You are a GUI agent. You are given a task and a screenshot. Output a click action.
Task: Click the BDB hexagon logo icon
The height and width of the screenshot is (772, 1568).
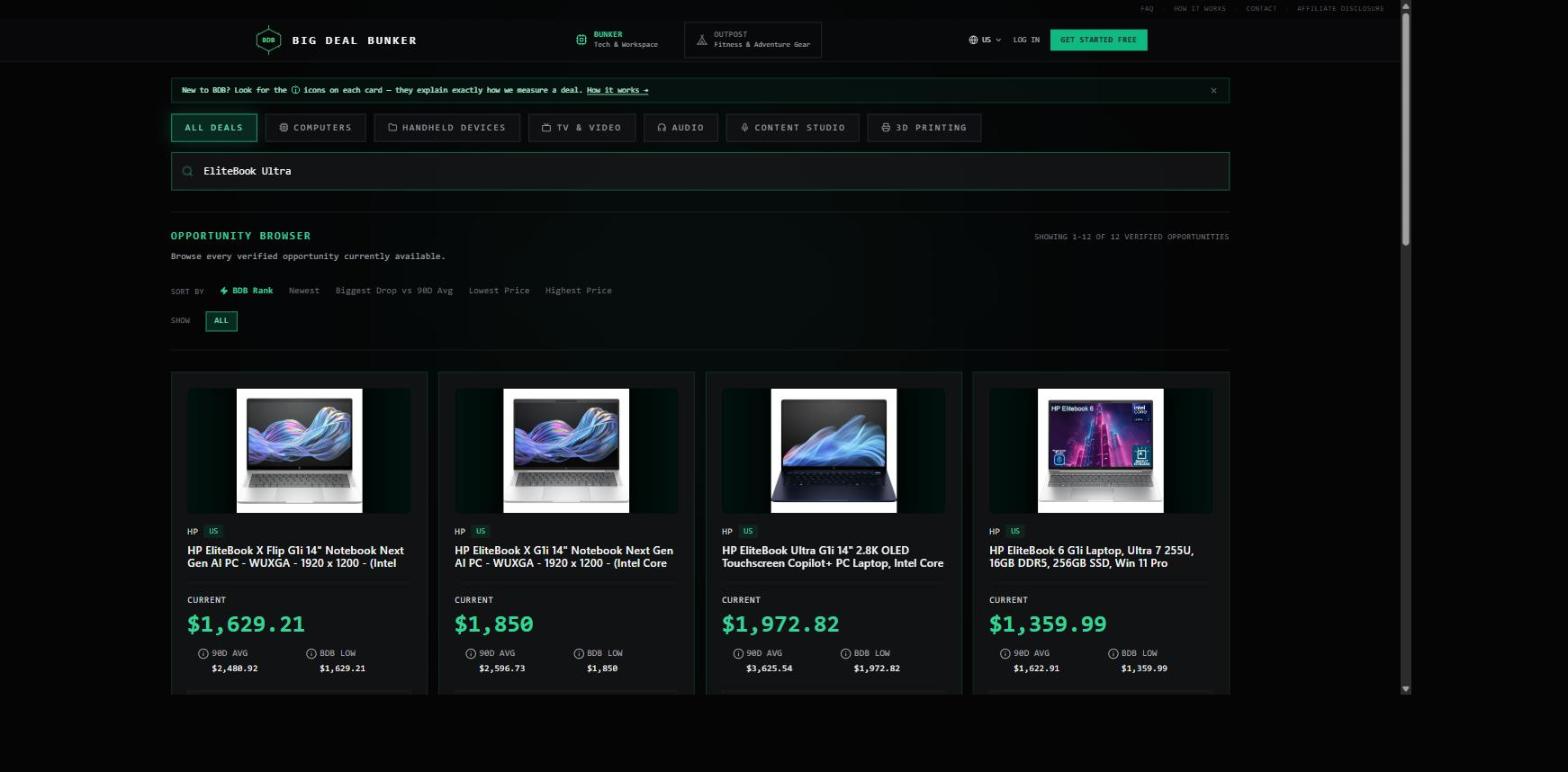coord(268,40)
